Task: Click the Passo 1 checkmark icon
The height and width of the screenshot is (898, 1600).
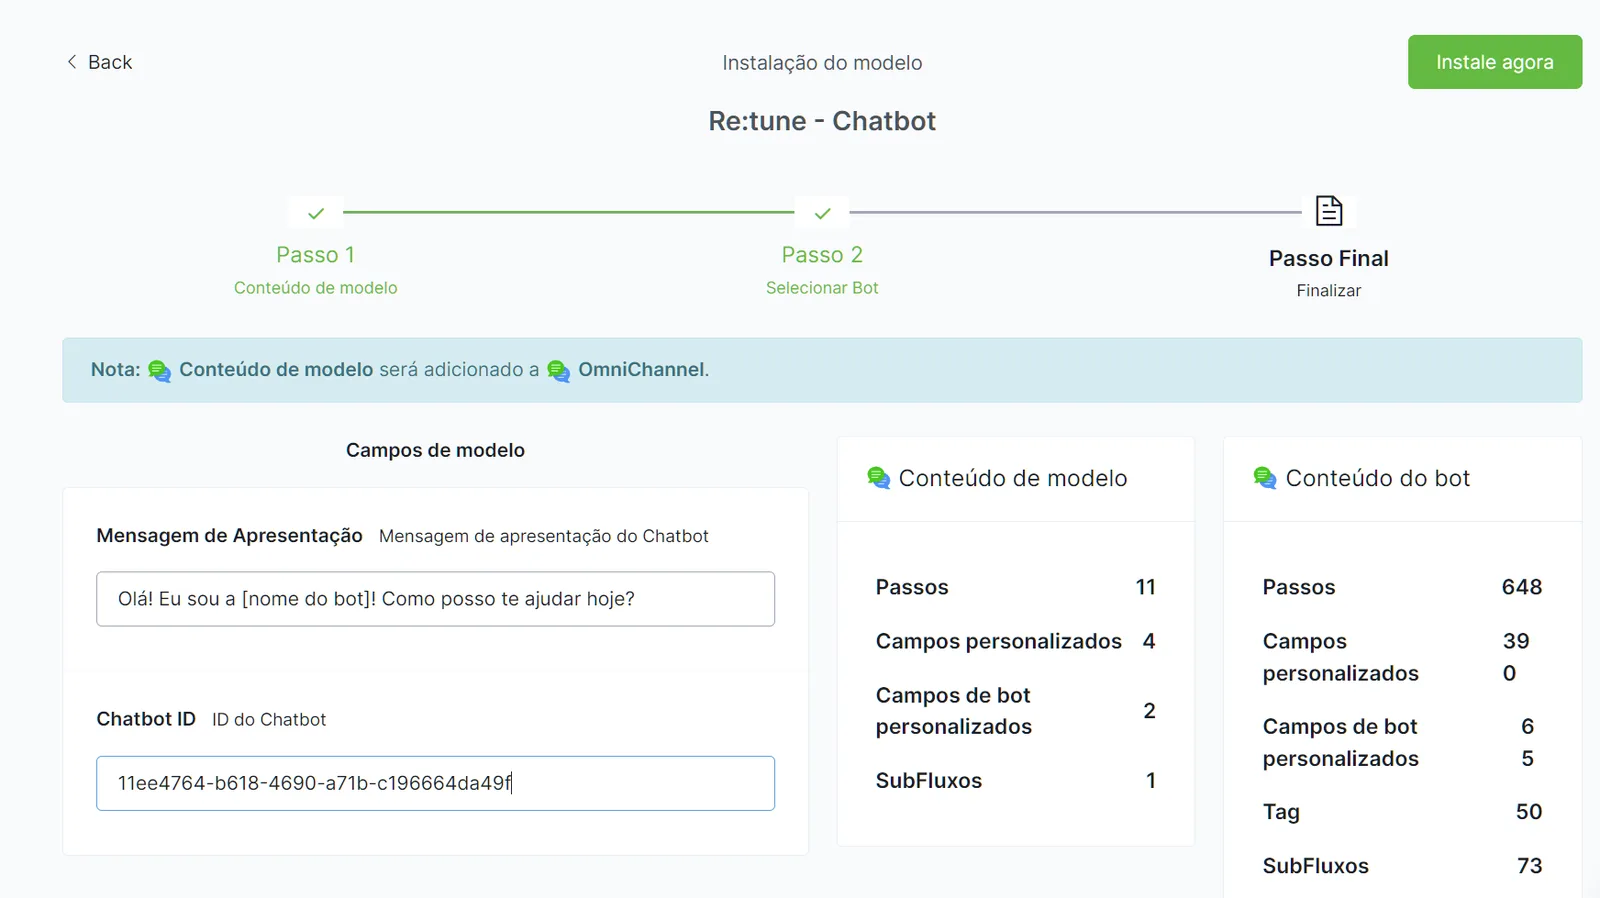Action: point(316,213)
